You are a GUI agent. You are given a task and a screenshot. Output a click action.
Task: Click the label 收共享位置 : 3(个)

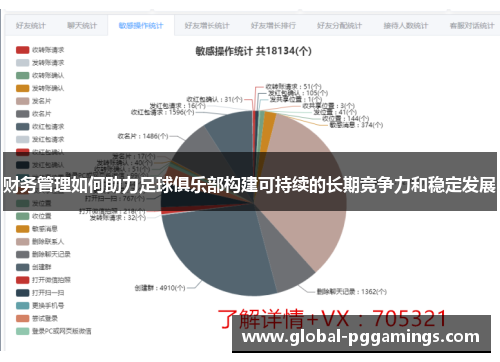click(329, 106)
